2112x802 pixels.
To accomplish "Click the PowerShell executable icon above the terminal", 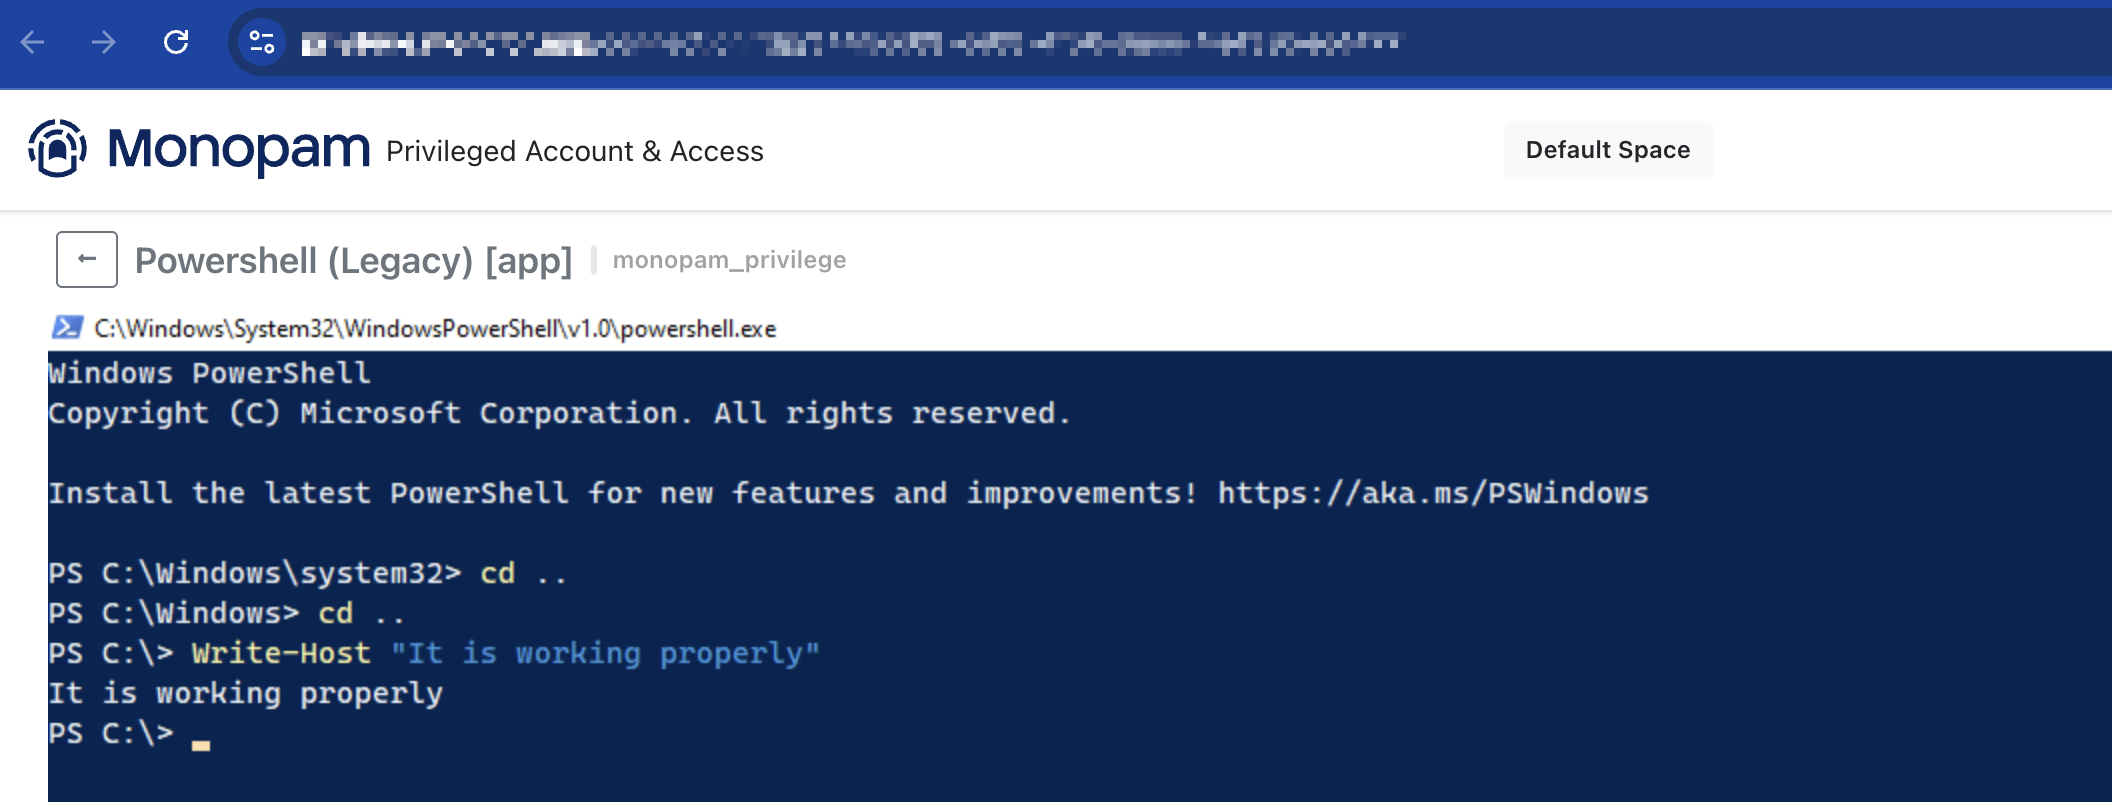I will (x=66, y=327).
